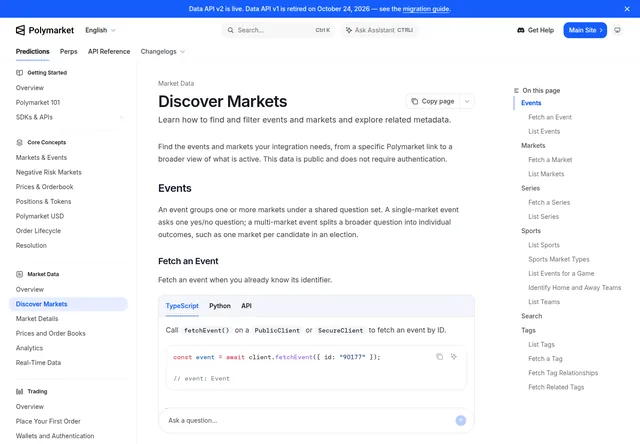The height and width of the screenshot is (444, 640).
Task: Jump to Search in page outline
Action: [x=531, y=316]
